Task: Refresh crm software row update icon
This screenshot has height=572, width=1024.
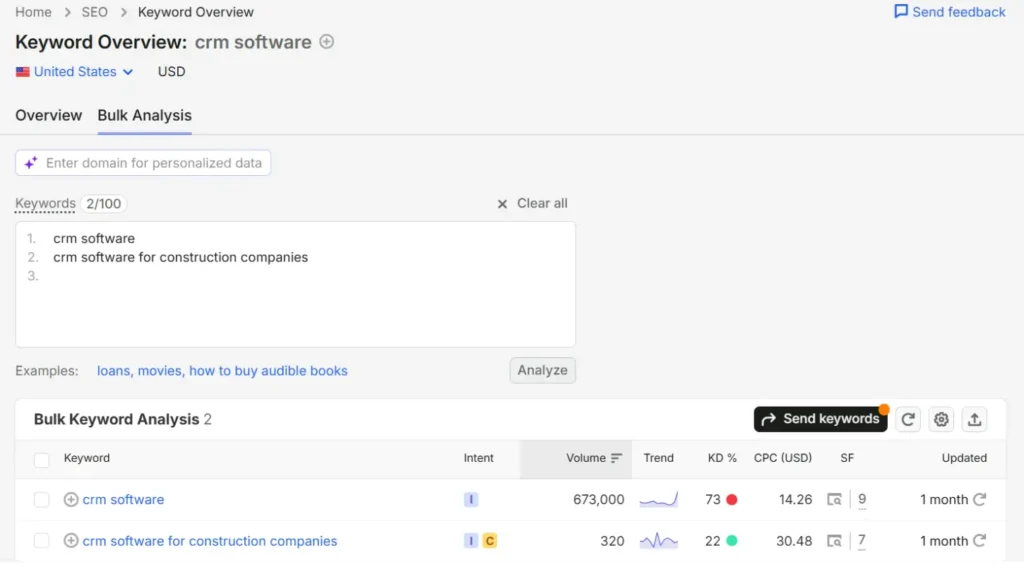Action: (980, 500)
